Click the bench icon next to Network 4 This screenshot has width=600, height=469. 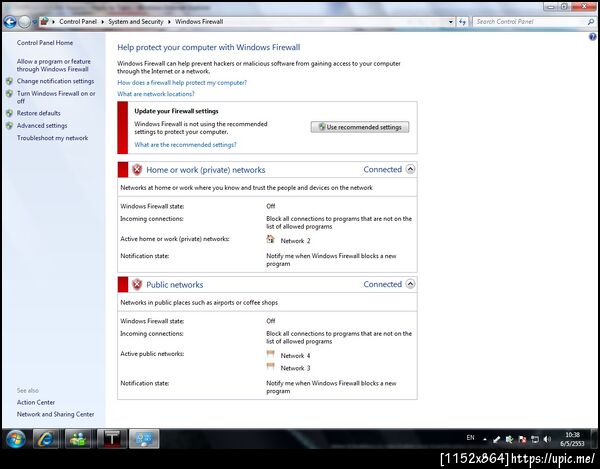[271, 354]
